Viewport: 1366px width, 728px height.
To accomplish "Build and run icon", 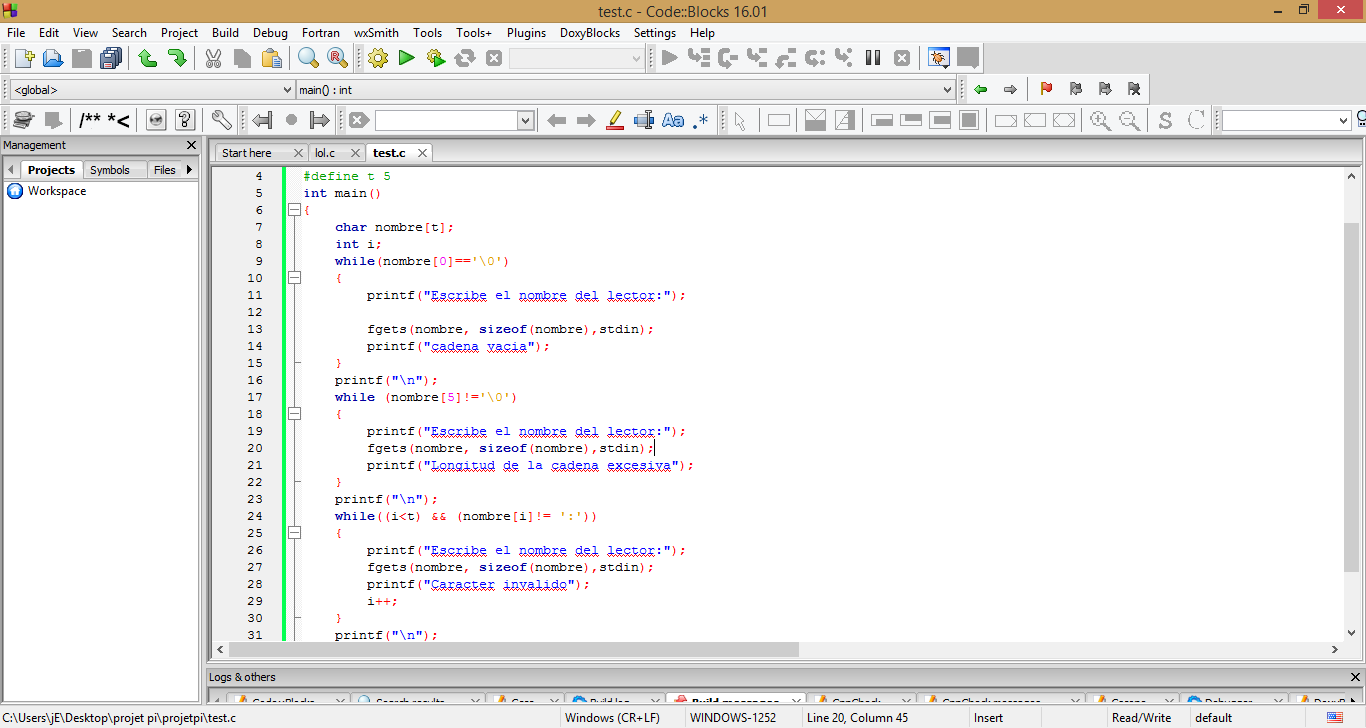I will pos(435,58).
